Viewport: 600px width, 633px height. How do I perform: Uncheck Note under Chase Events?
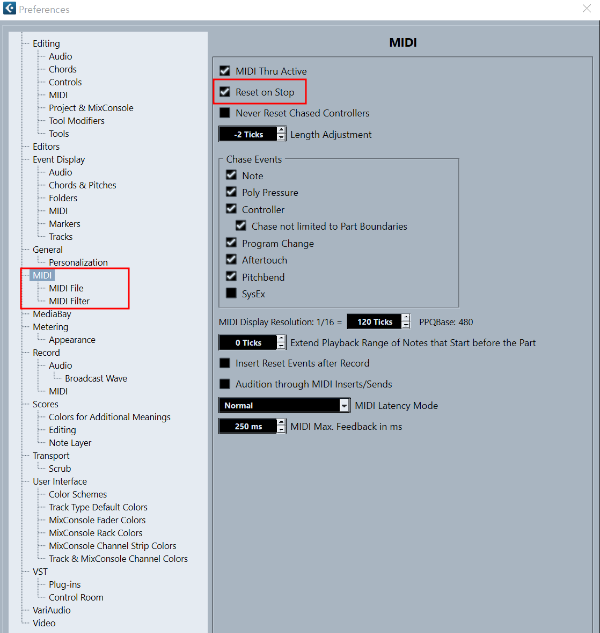[231, 175]
